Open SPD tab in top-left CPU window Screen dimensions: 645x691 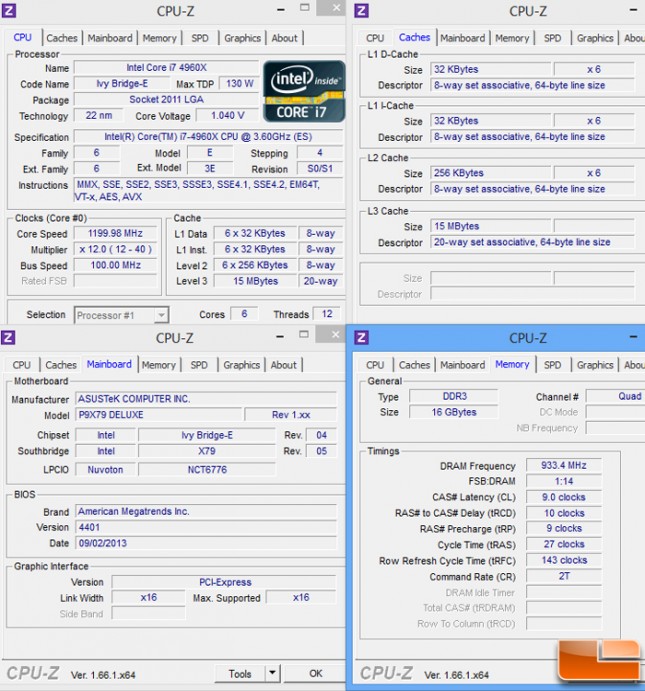pyautogui.click(x=200, y=38)
